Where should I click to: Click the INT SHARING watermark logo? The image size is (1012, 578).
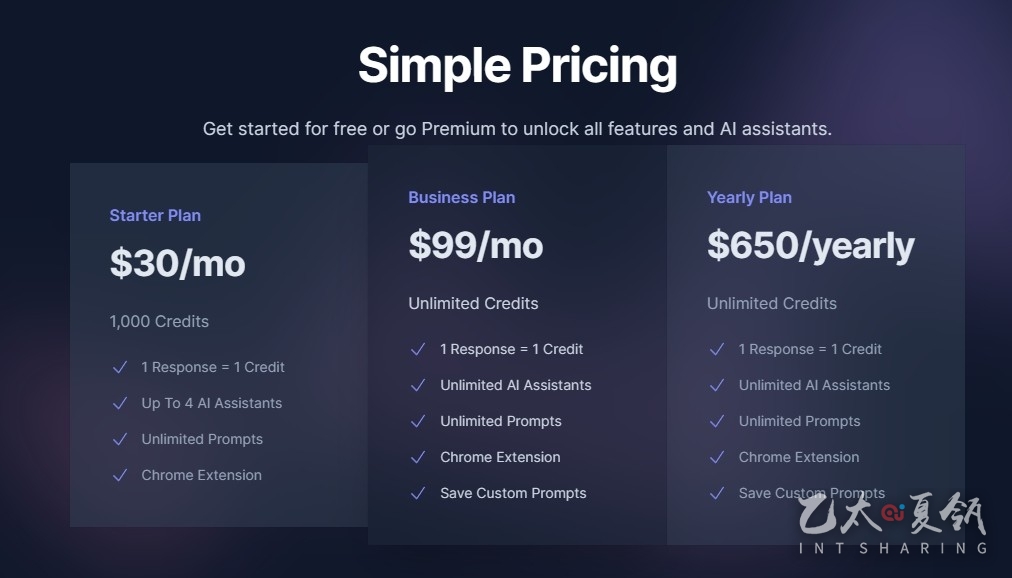(x=893, y=524)
